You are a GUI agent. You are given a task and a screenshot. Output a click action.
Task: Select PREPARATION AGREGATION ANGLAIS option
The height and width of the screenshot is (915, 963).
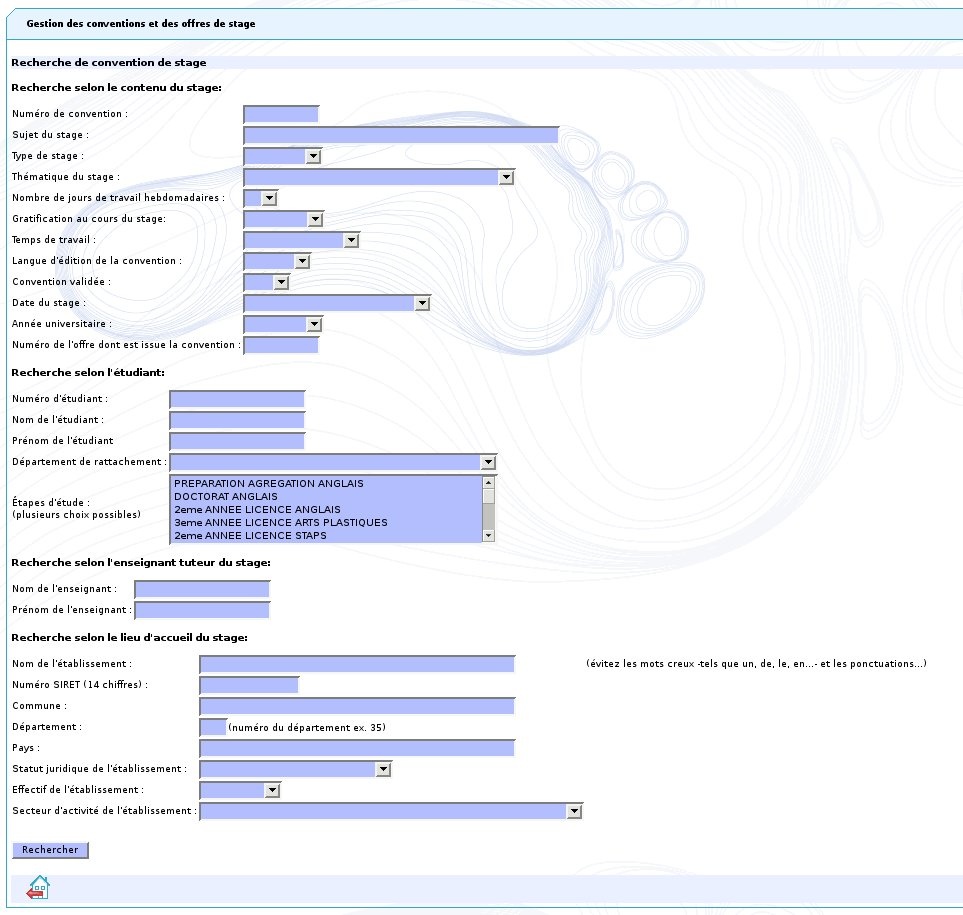(x=268, y=484)
